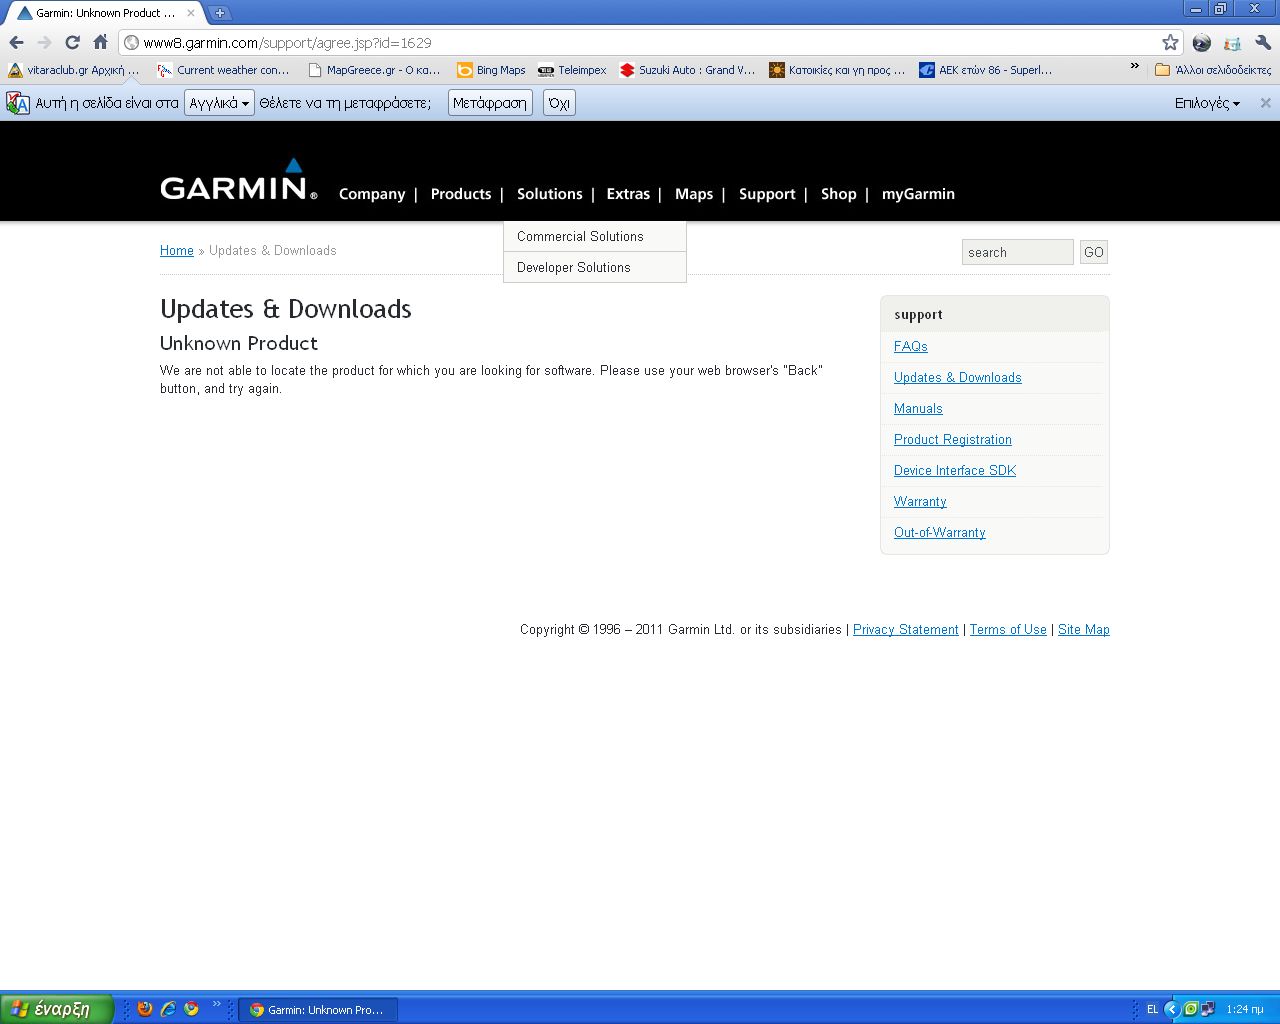Go to browser home icon

[100, 42]
